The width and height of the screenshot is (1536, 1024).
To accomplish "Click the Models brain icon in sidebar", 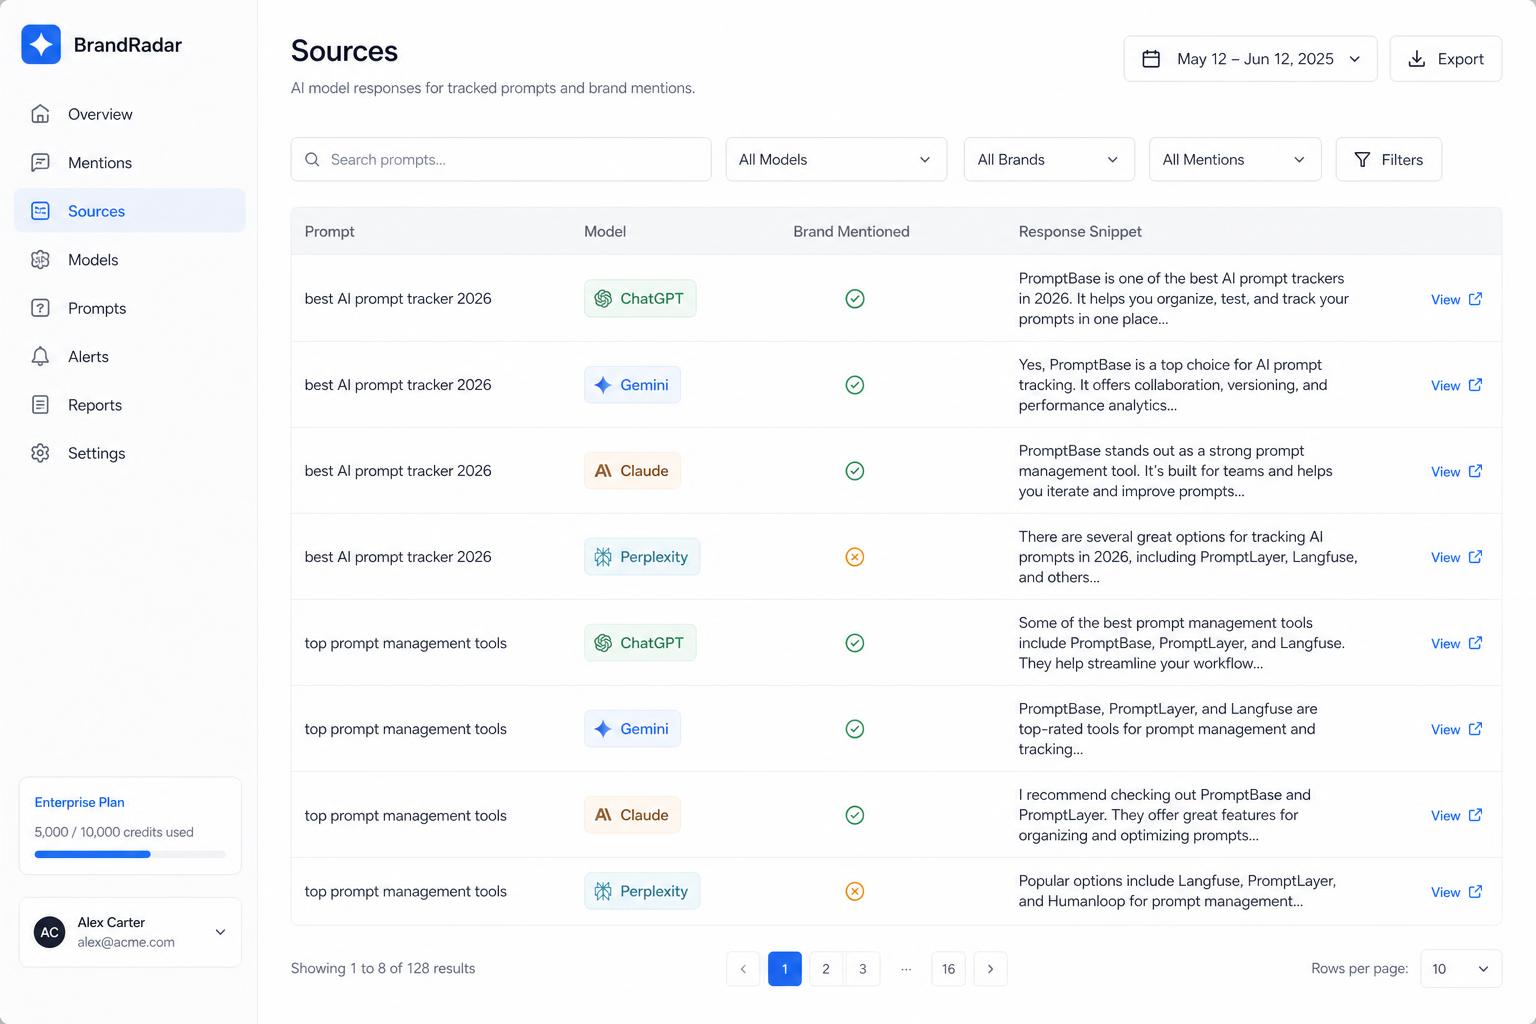I will 40,260.
